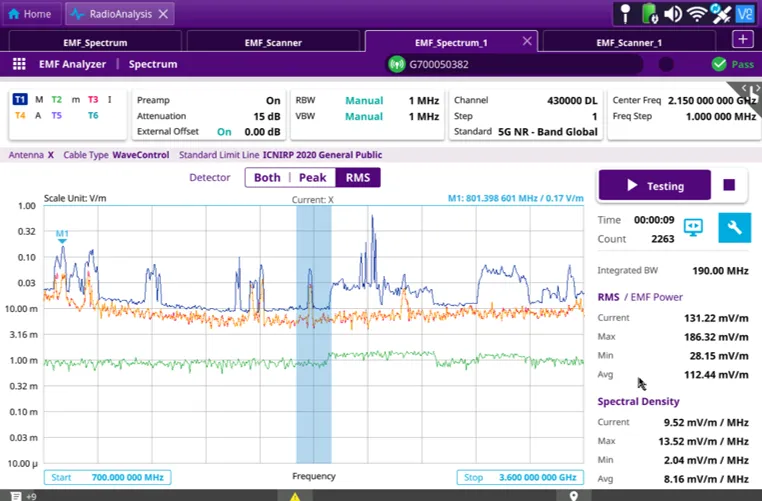Click the speaker volume icon

pyautogui.click(x=672, y=14)
